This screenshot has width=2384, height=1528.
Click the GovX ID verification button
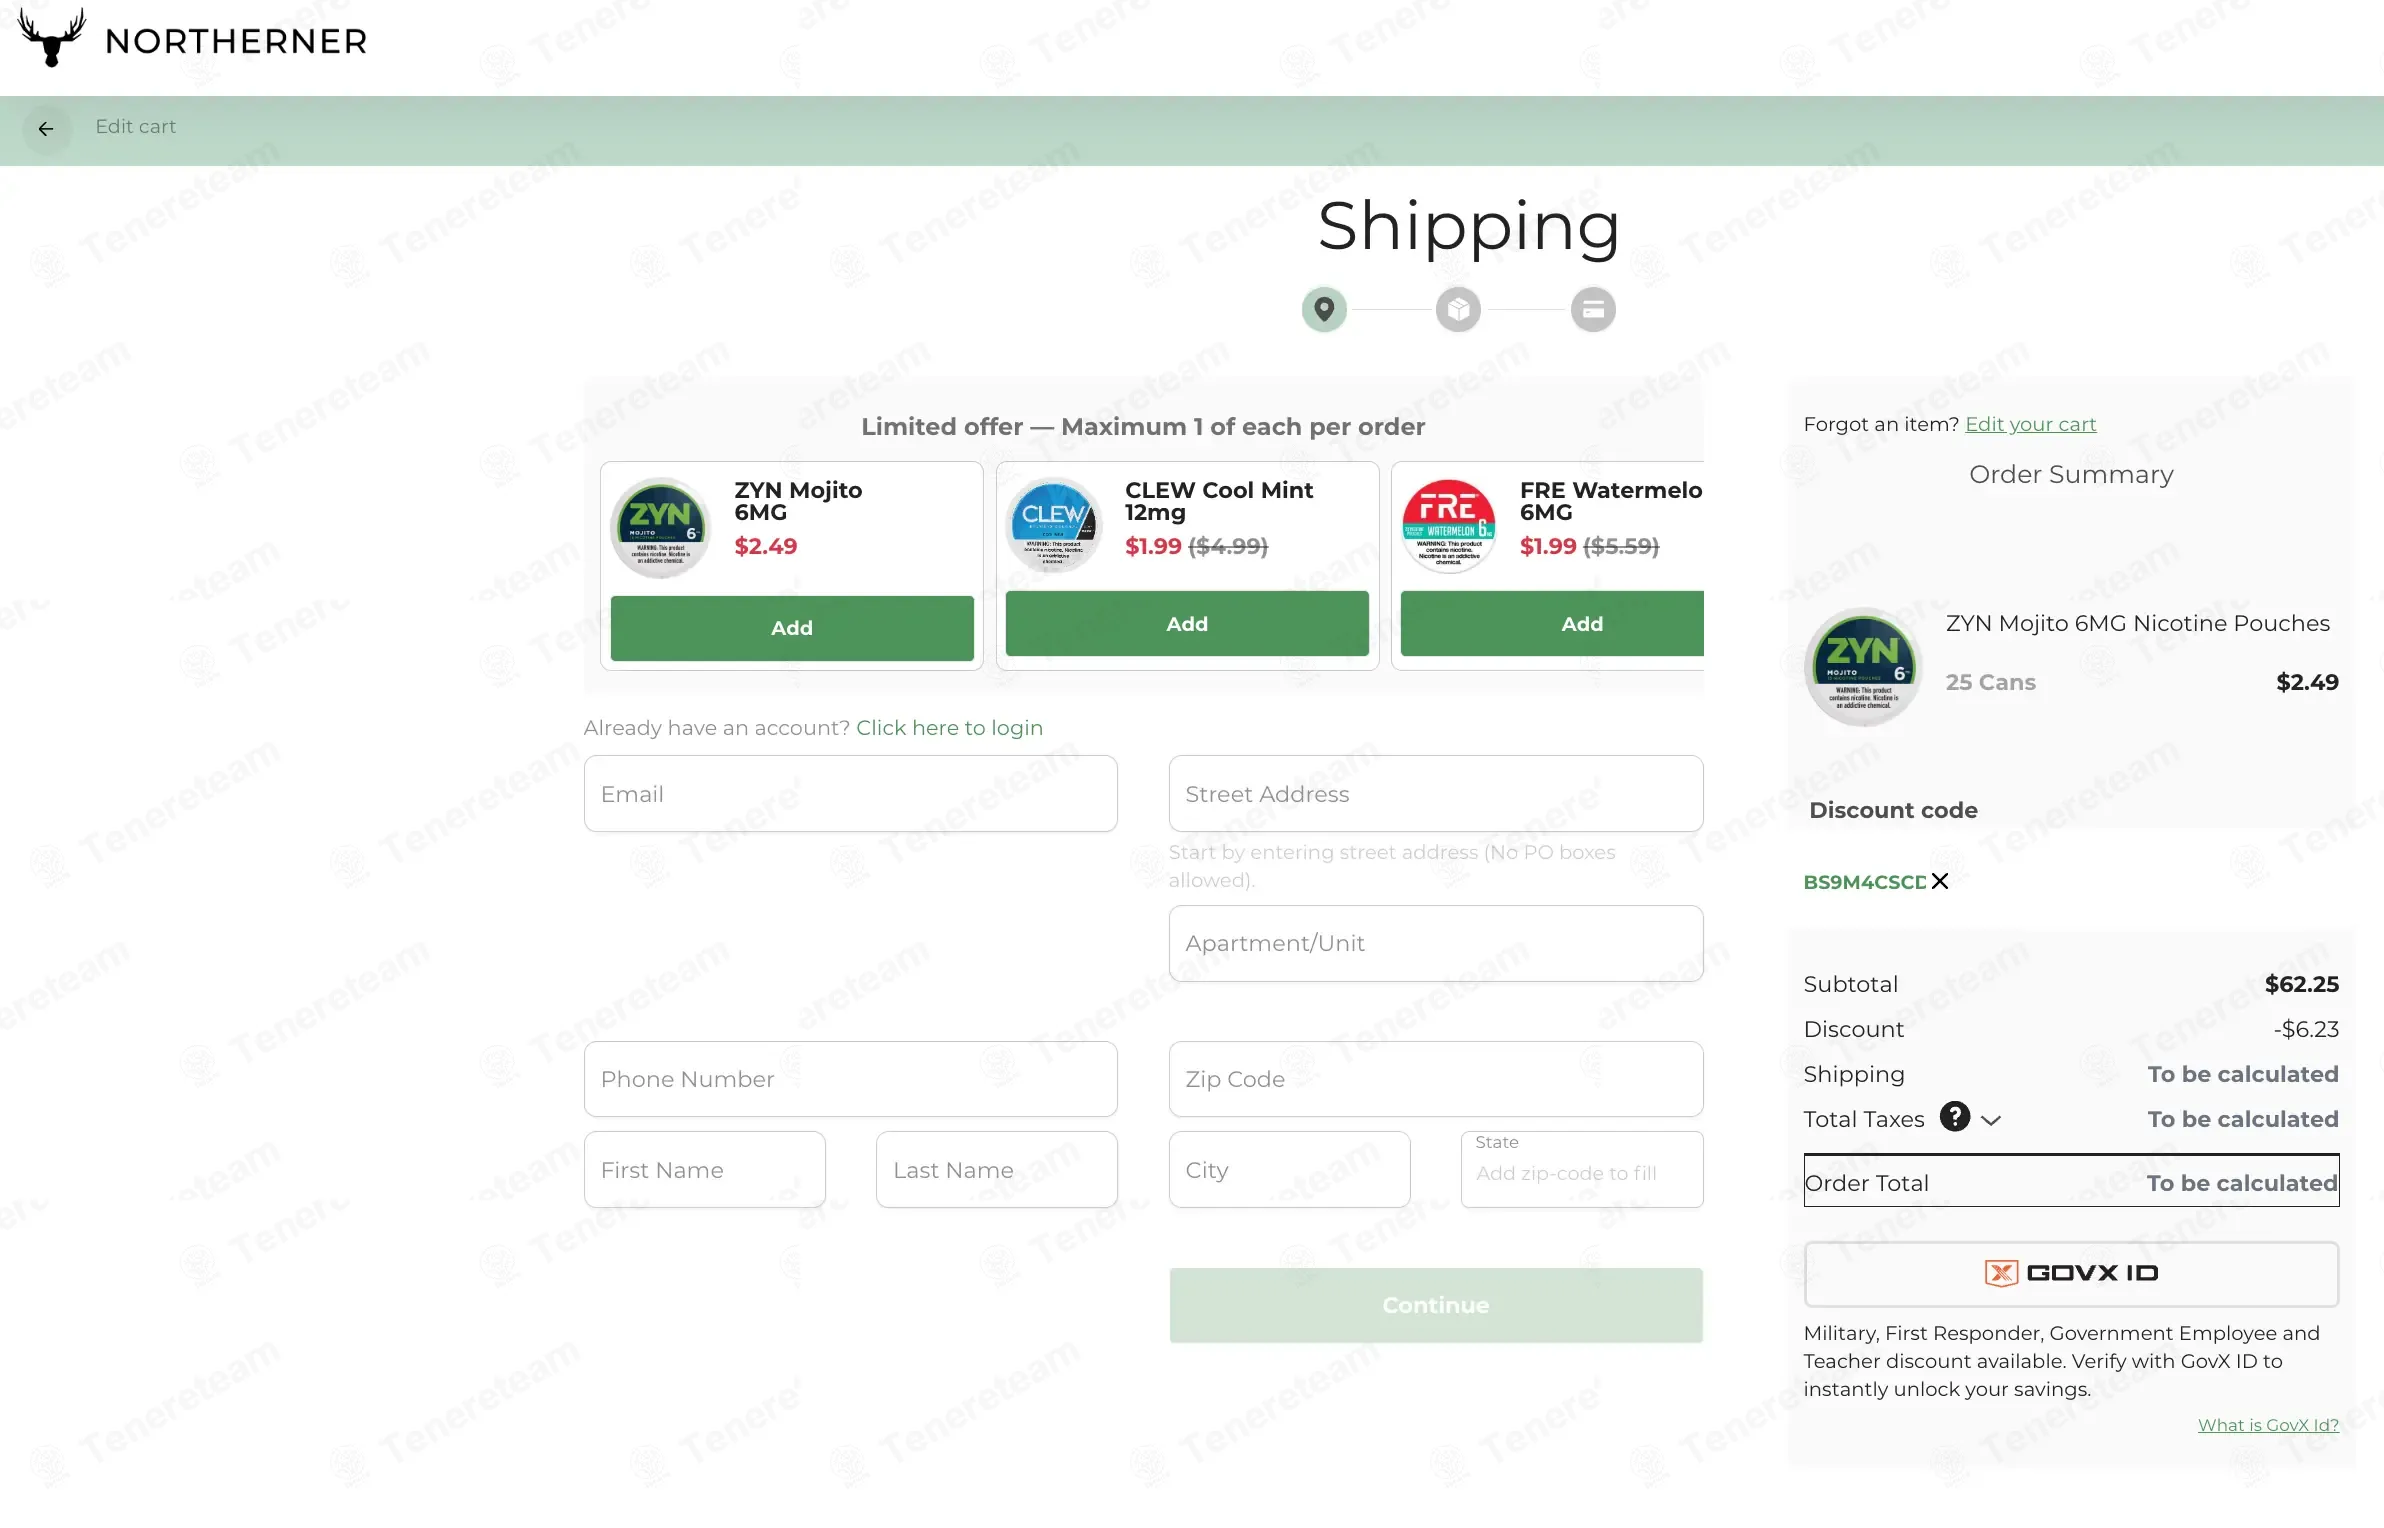coord(2071,1273)
